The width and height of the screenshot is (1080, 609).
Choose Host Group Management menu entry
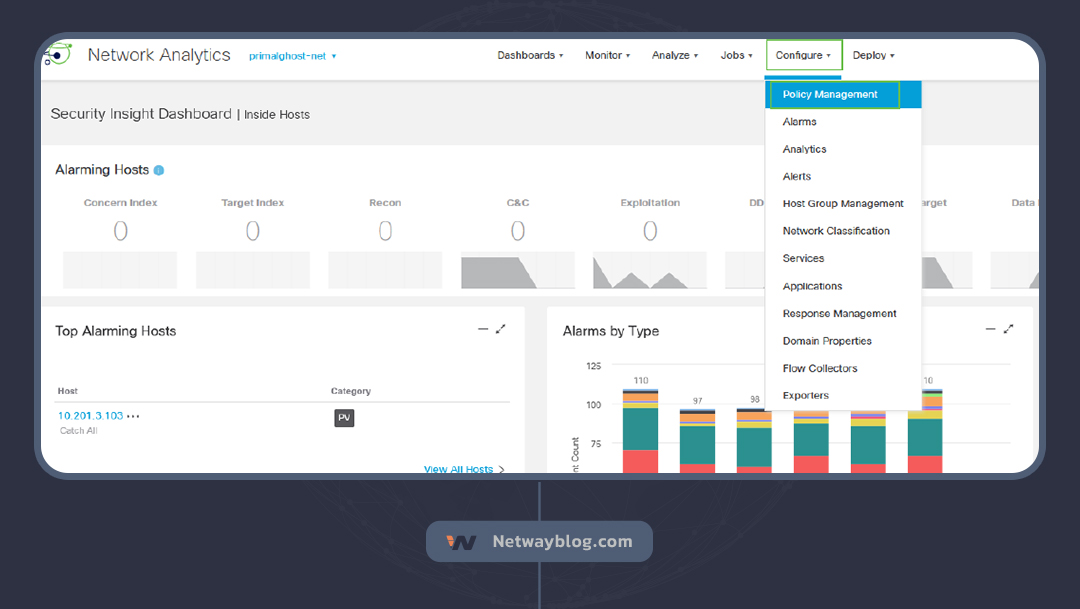pos(842,204)
